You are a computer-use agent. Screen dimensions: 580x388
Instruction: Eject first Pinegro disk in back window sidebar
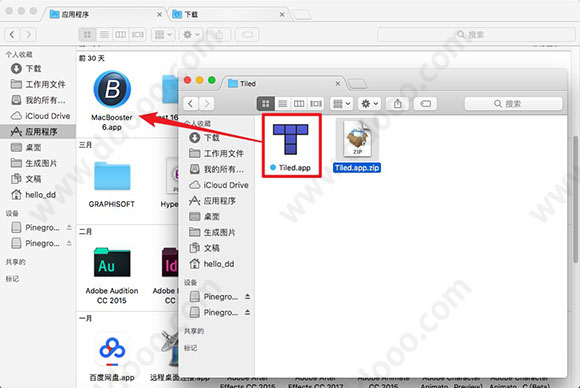coord(69,227)
